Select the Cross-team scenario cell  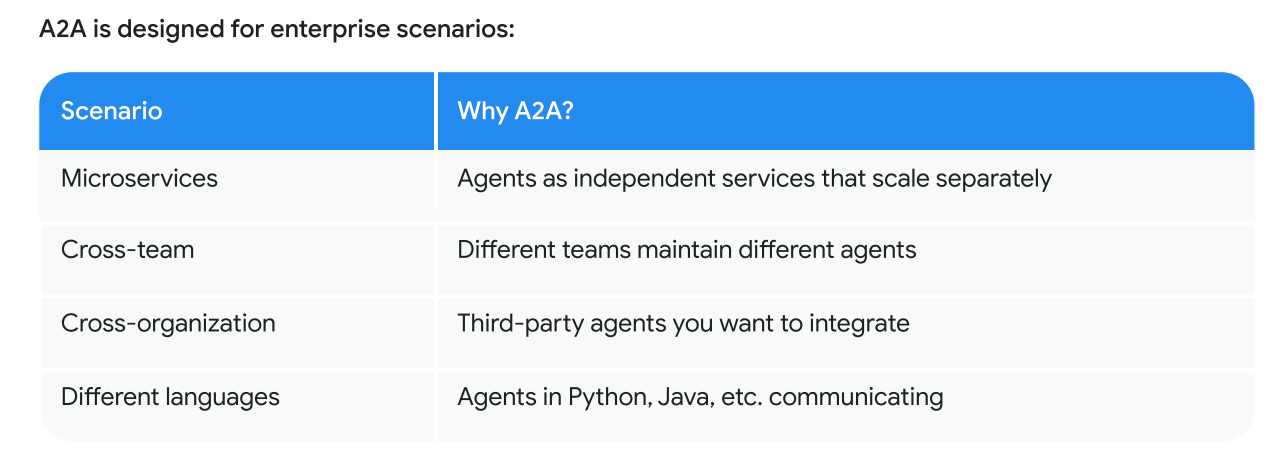coord(127,249)
